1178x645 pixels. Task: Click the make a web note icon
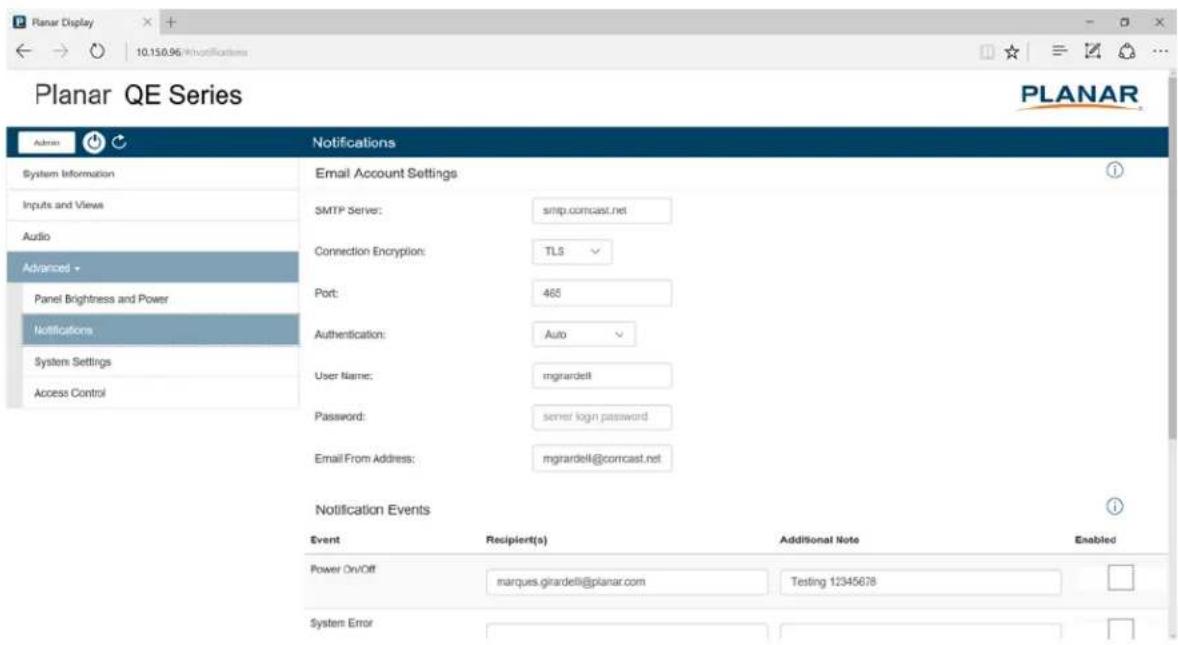tap(1092, 51)
